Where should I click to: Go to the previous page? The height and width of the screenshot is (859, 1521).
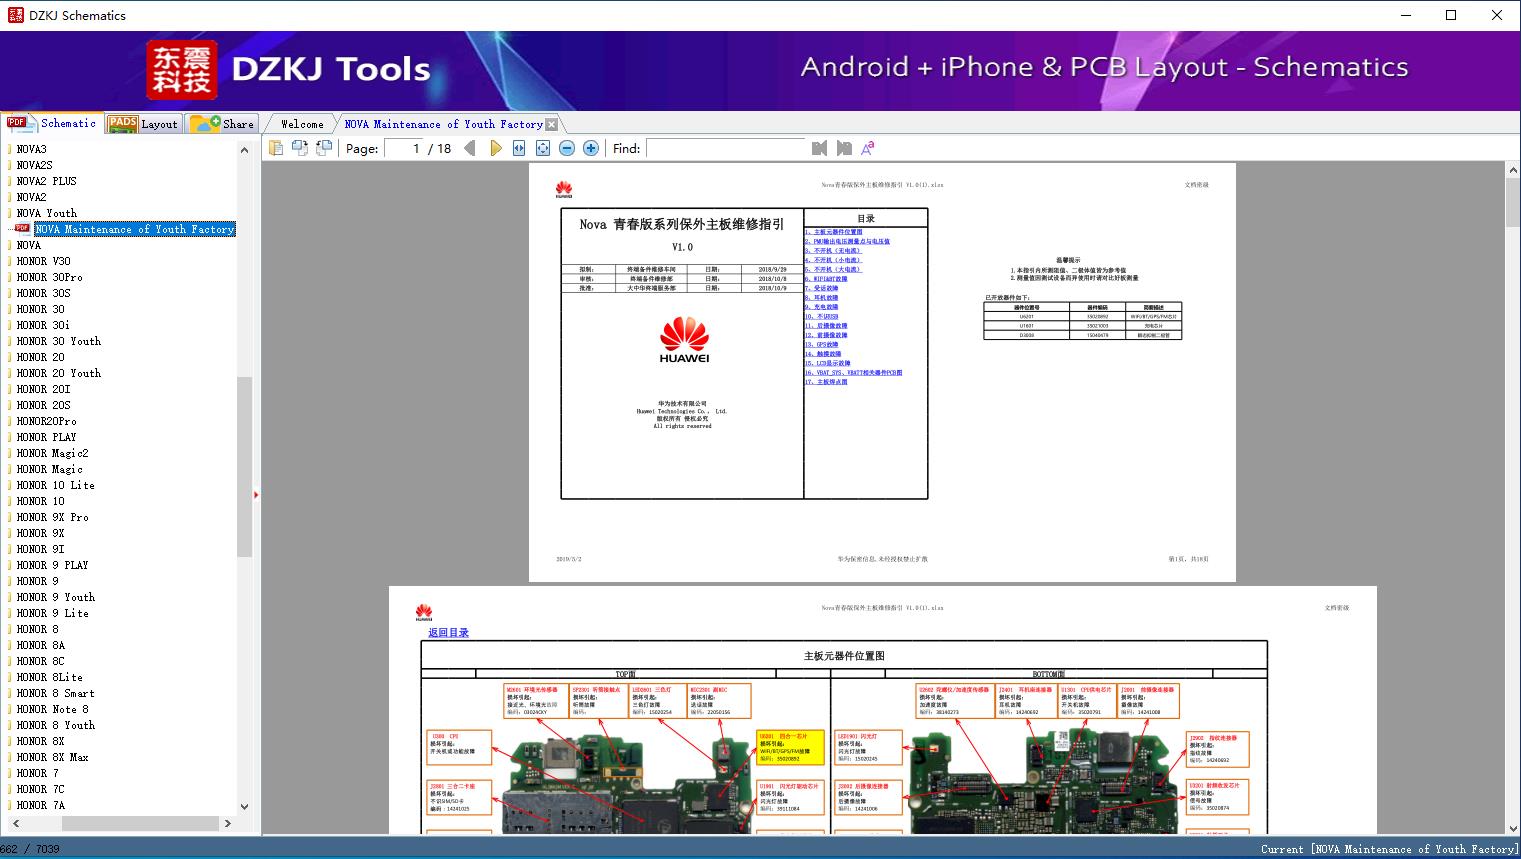(x=470, y=148)
